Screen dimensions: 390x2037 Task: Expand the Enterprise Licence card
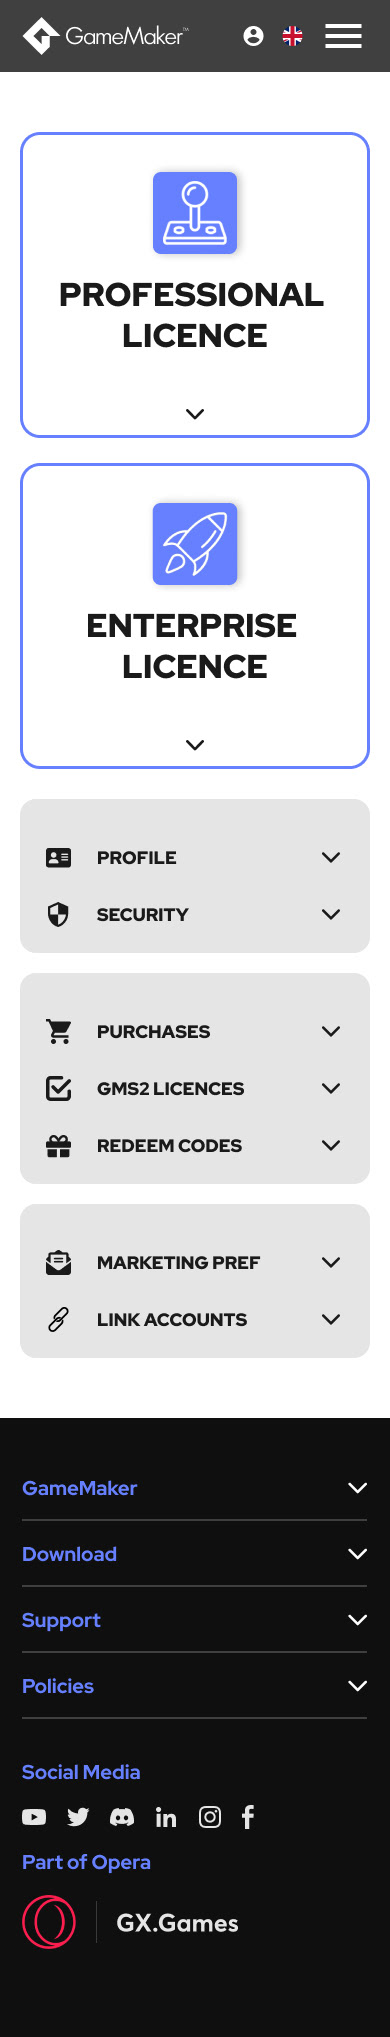pyautogui.click(x=195, y=616)
